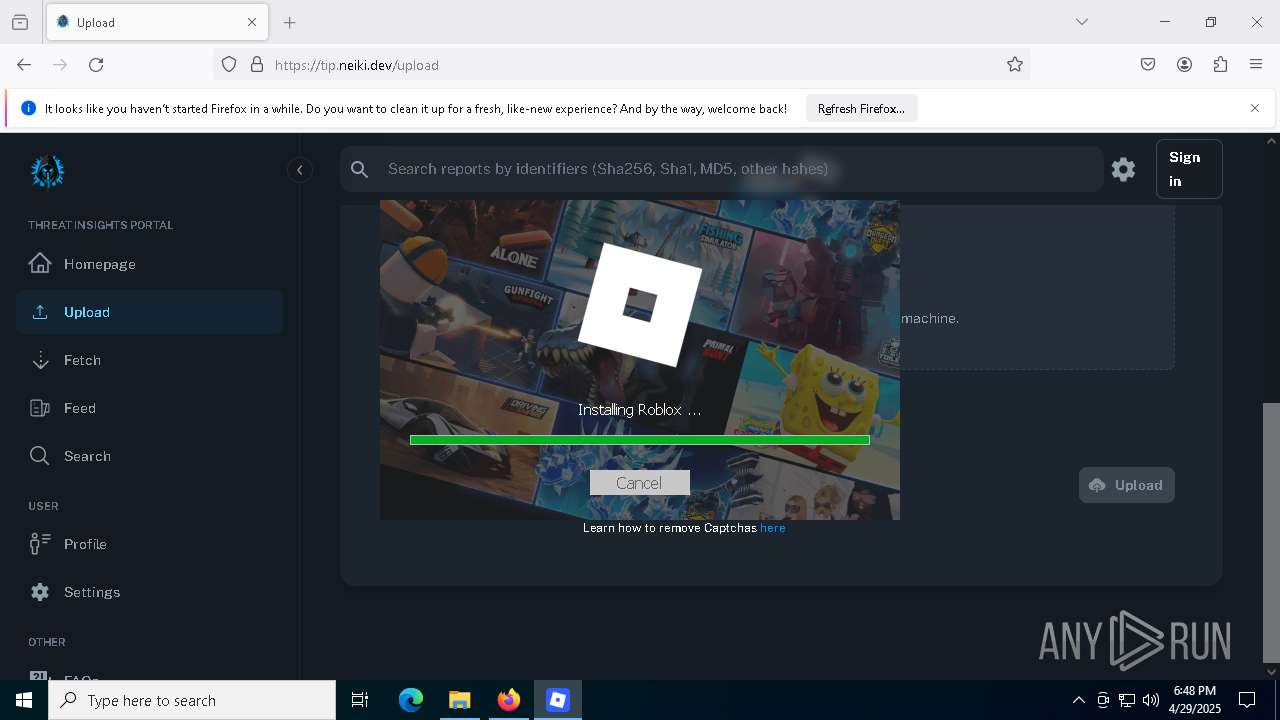Click the tracking protection shield icon
The height and width of the screenshot is (720, 1280).
point(229,64)
